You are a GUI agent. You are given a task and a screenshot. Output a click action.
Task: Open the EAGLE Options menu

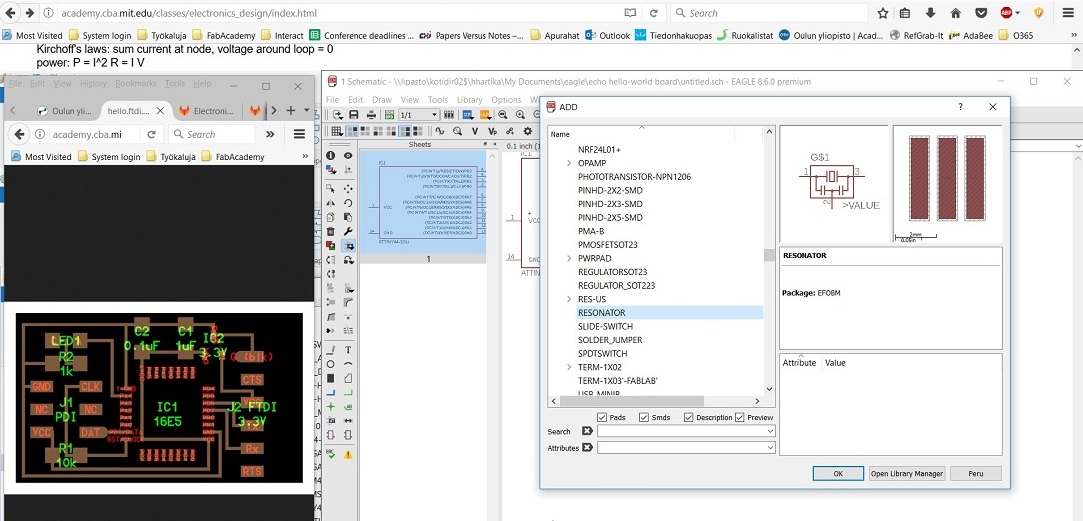pyautogui.click(x=506, y=100)
